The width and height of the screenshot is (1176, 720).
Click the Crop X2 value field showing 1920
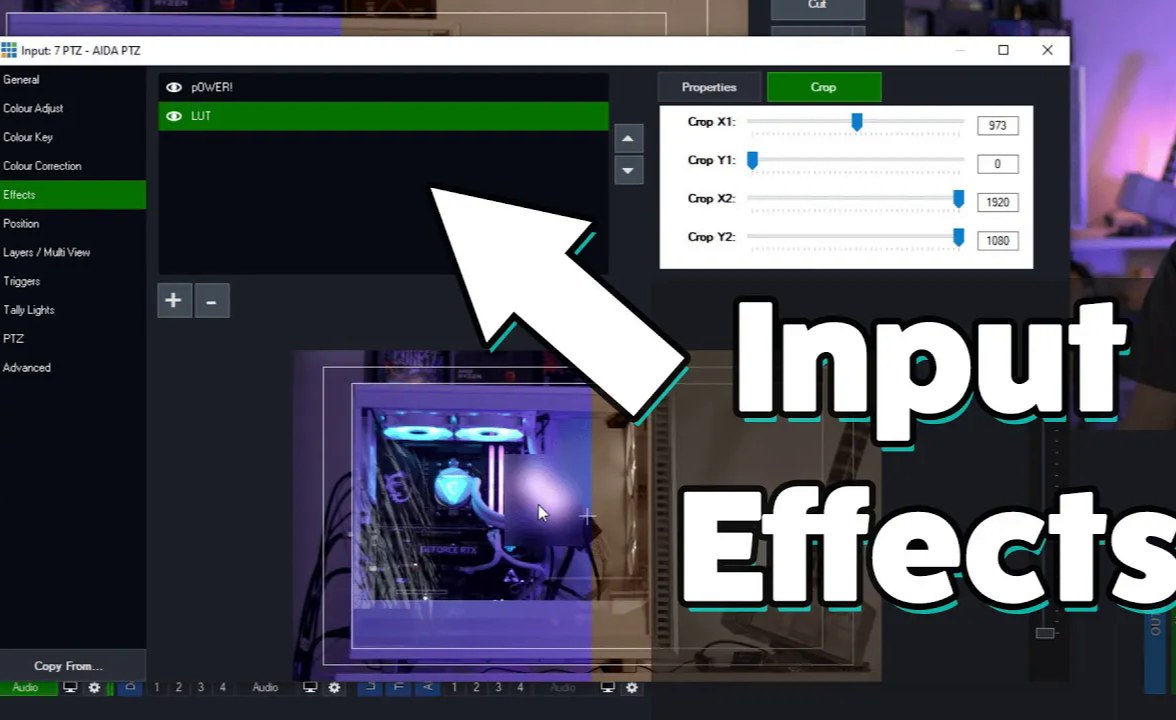pos(998,202)
